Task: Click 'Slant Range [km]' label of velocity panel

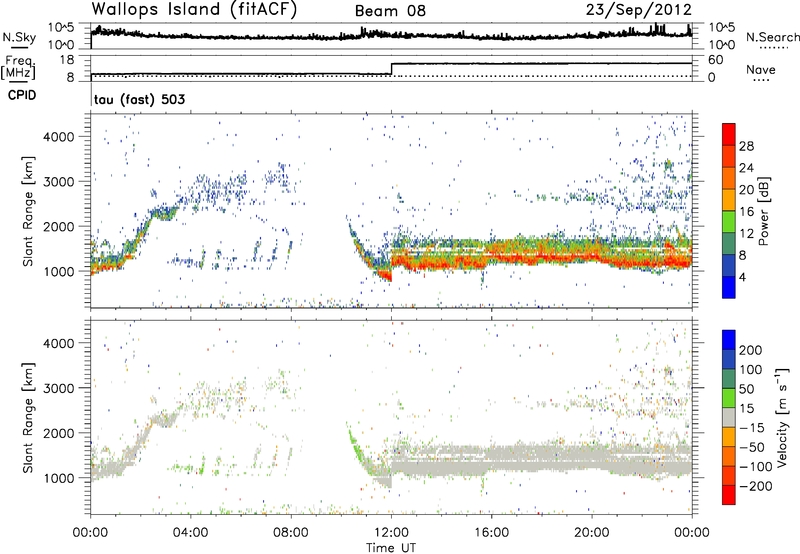Action: (x=28, y=418)
